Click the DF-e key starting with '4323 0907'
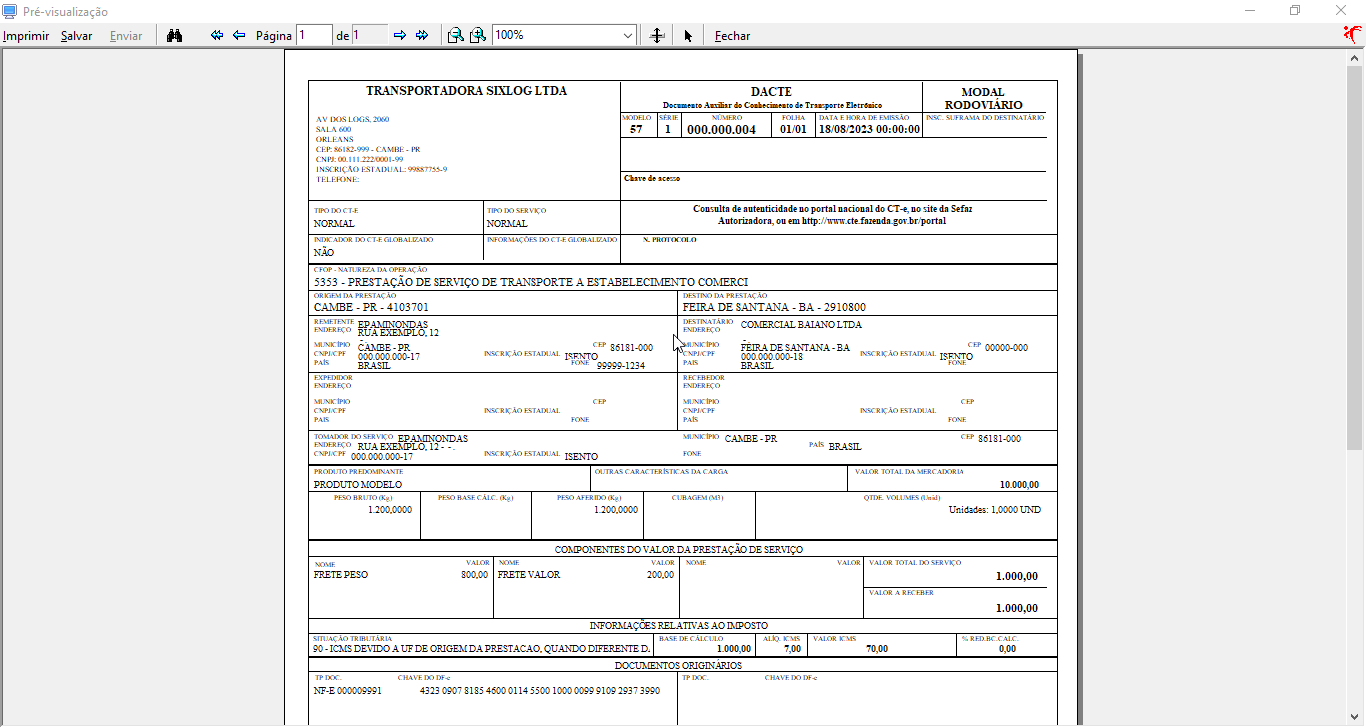Image resolution: width=1366 pixels, height=728 pixels. (x=540, y=691)
